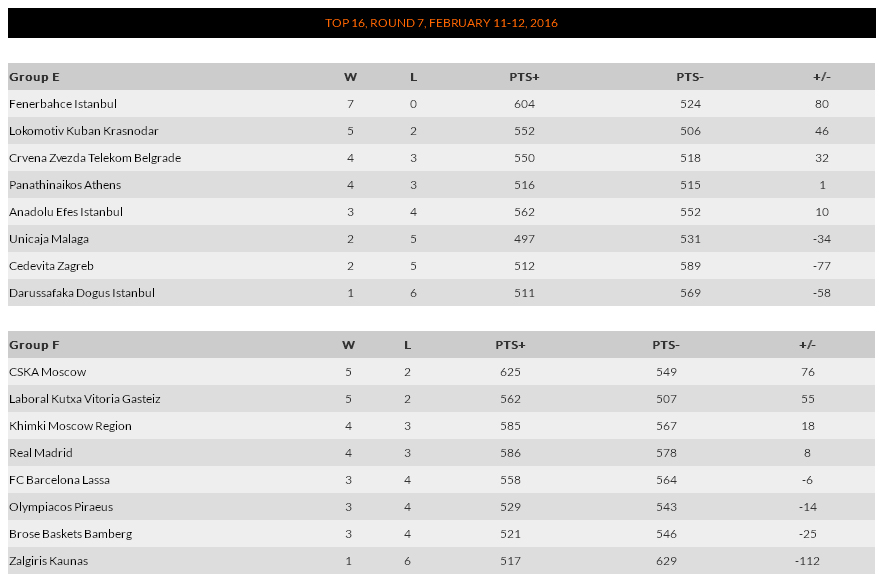Viewport: 885px width, 587px height.
Task: Select the Fenerbahce Istanbul team name
Action: pyautogui.click(x=63, y=104)
